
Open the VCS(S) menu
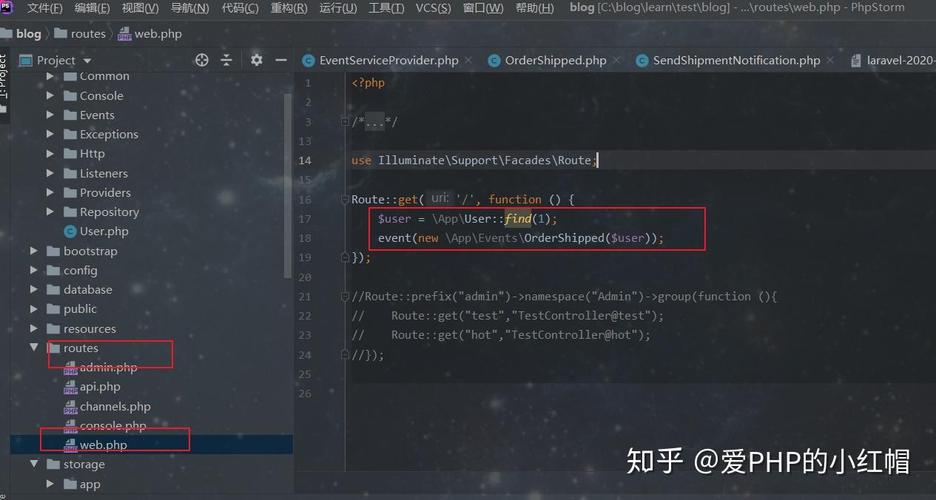tap(433, 8)
